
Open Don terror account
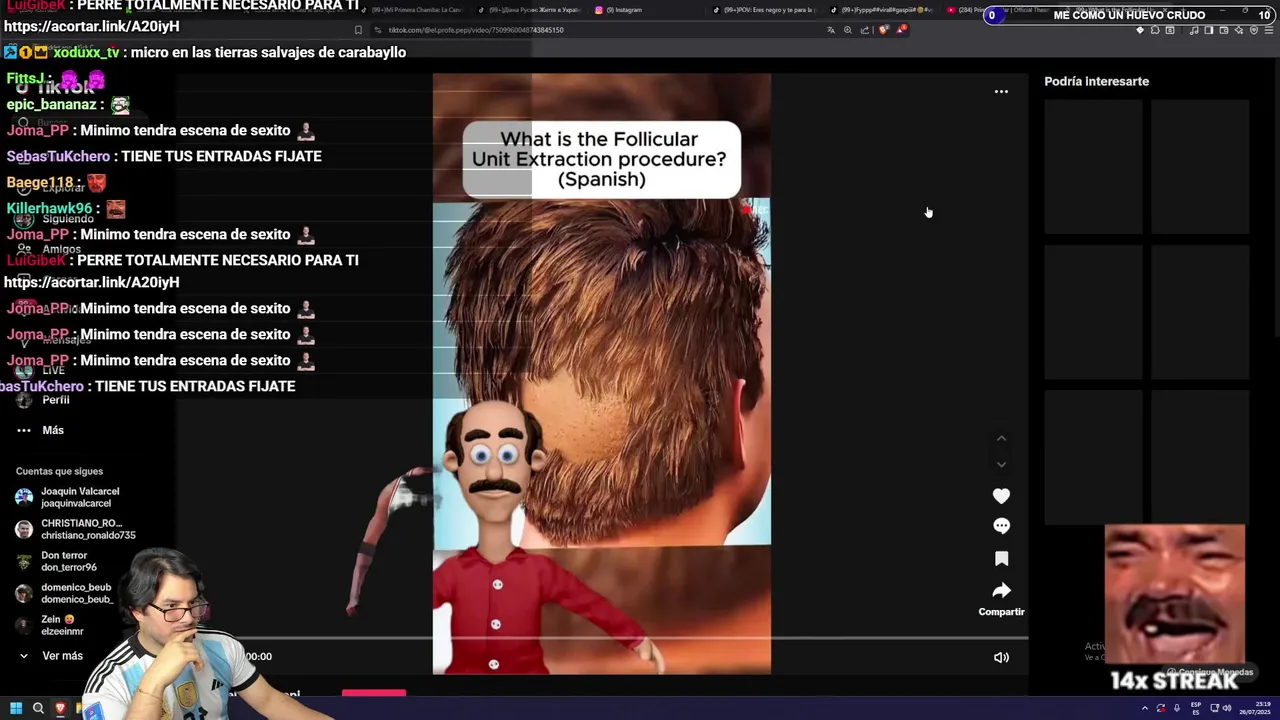[56, 561]
